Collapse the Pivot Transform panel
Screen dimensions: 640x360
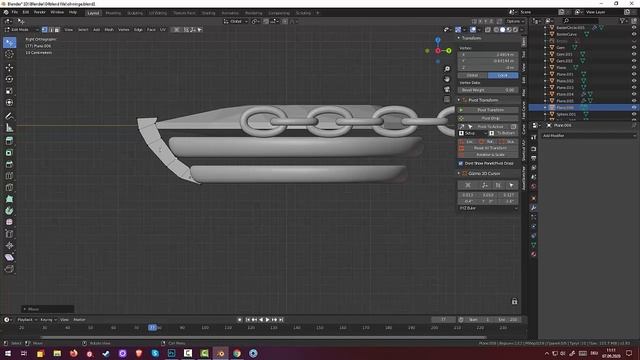pyautogui.click(x=483, y=100)
